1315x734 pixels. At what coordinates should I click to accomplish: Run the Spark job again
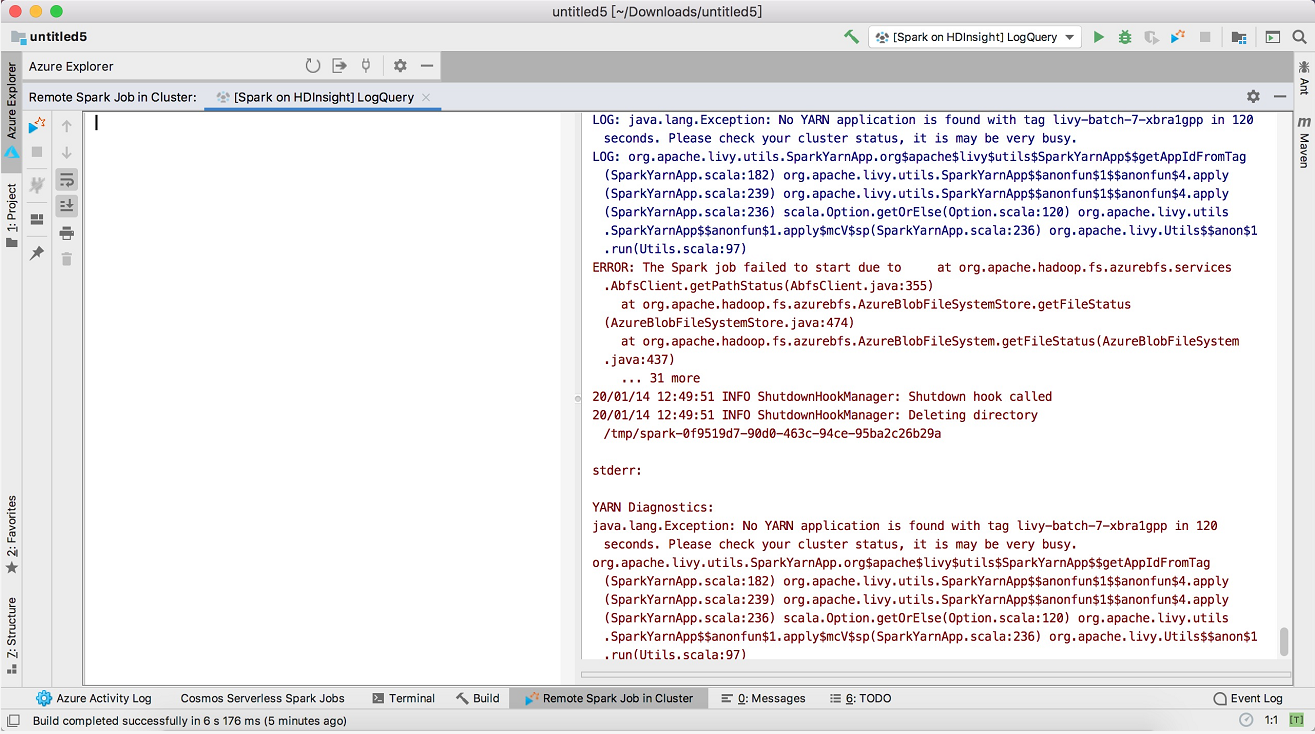[35, 126]
